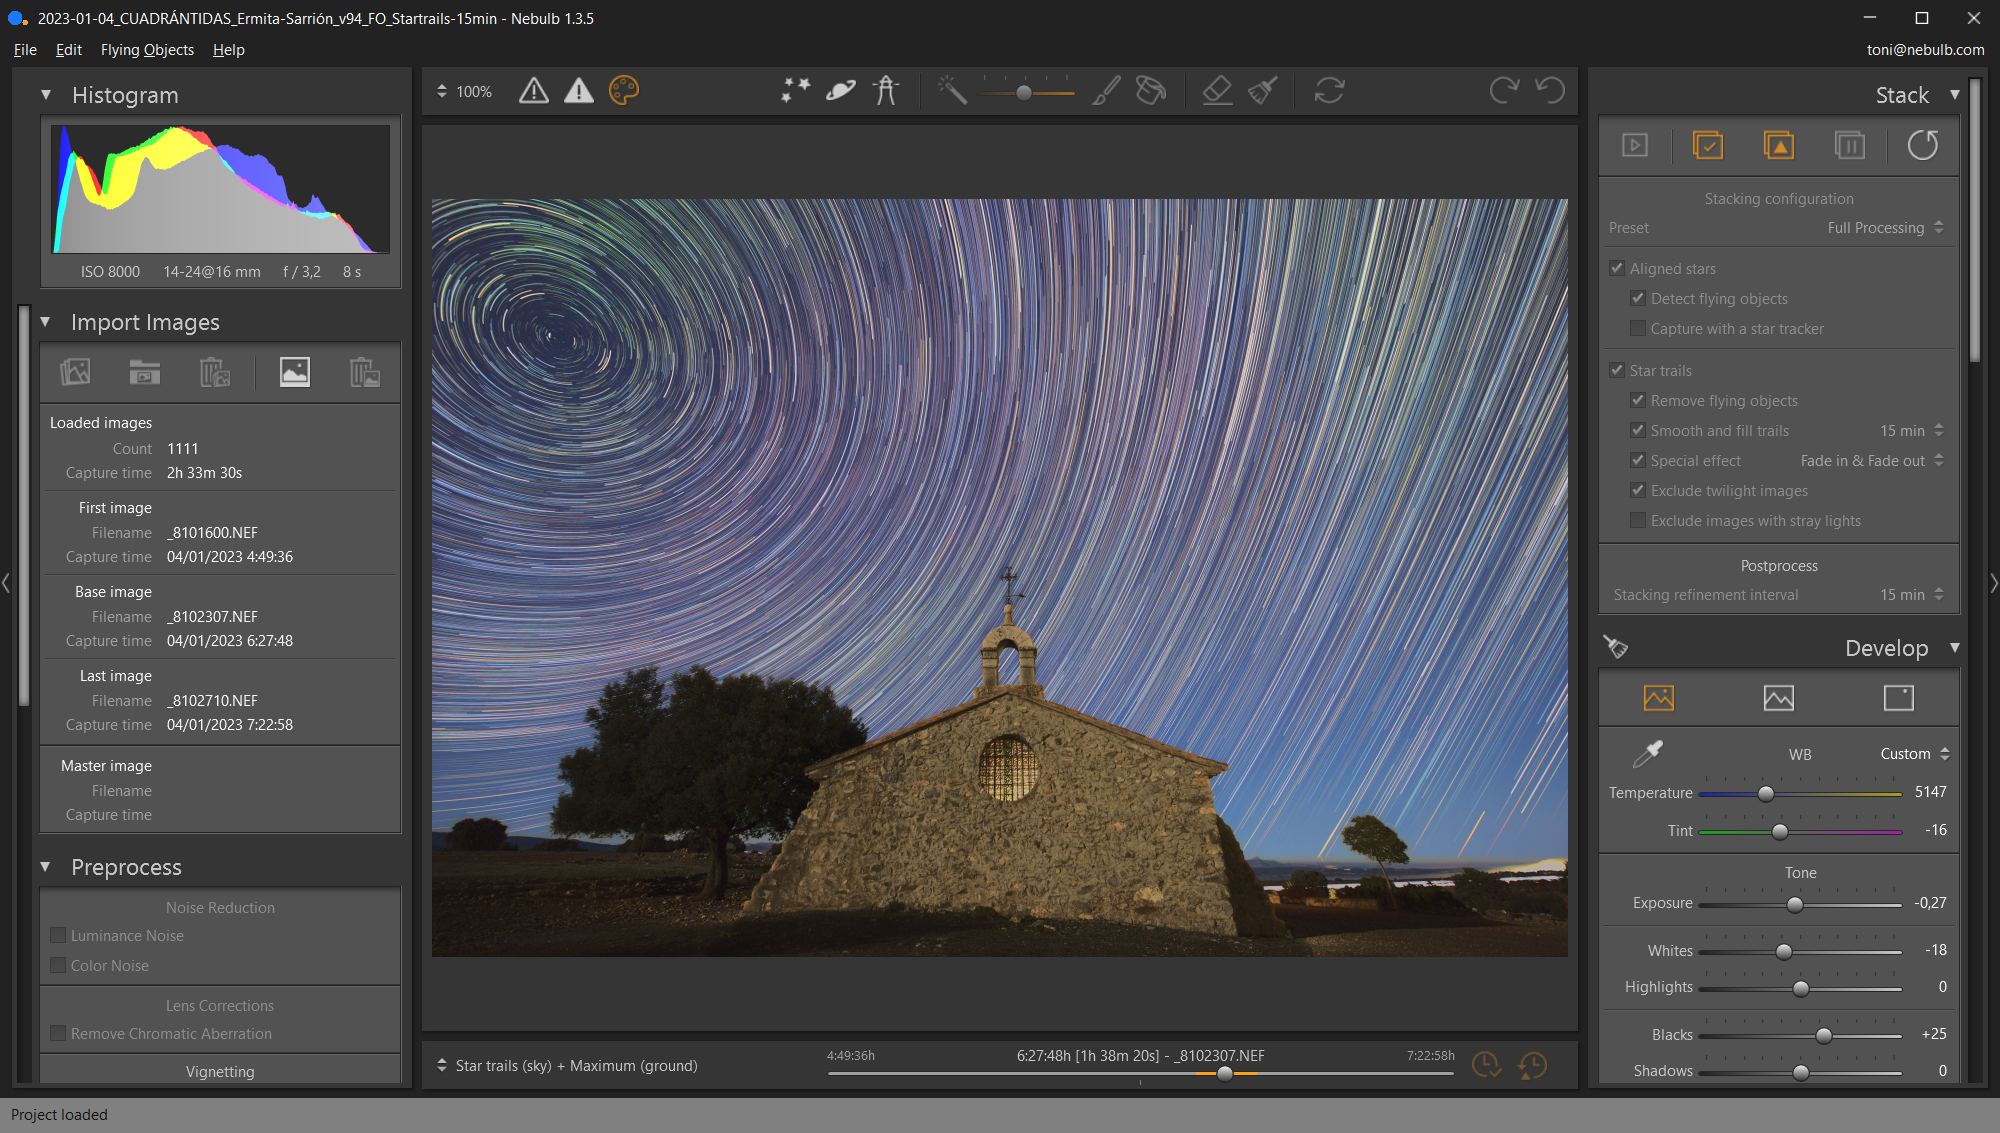The width and height of the screenshot is (2000, 1133).
Task: Open the stacking mode dropdown at bottom
Action: click(567, 1066)
